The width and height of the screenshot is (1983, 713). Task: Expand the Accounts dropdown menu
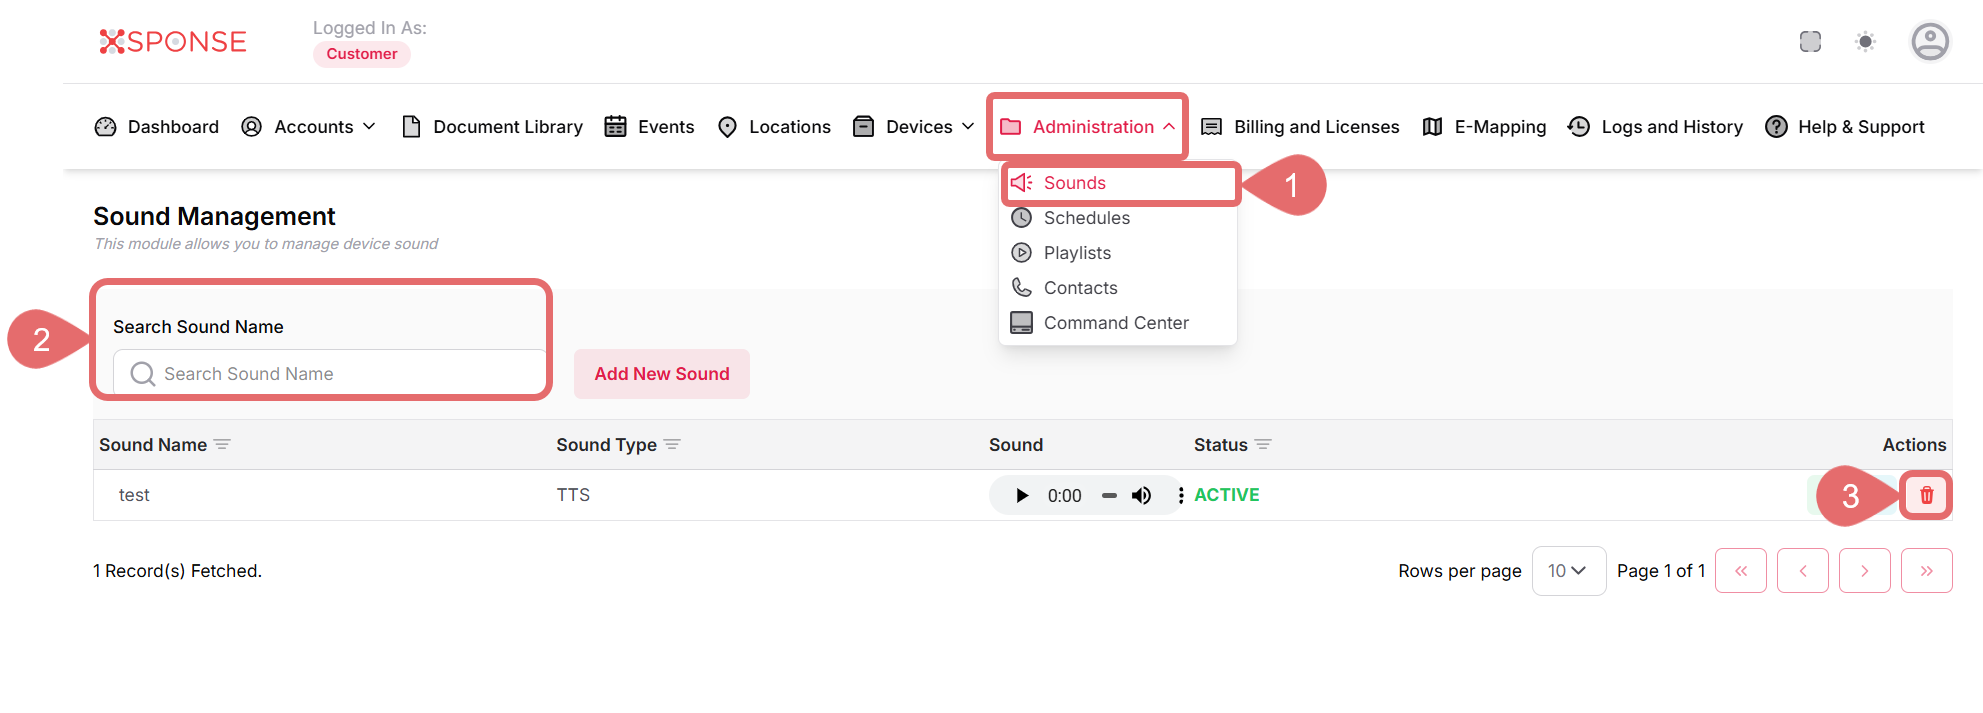(309, 127)
